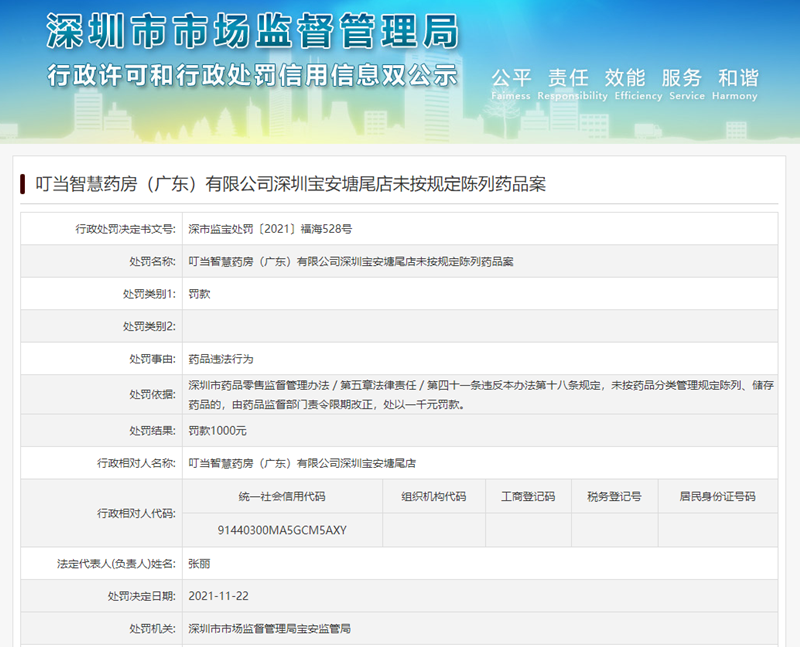800x647 pixels.
Task: Click the 税务登记号 column header
Action: click(x=614, y=496)
